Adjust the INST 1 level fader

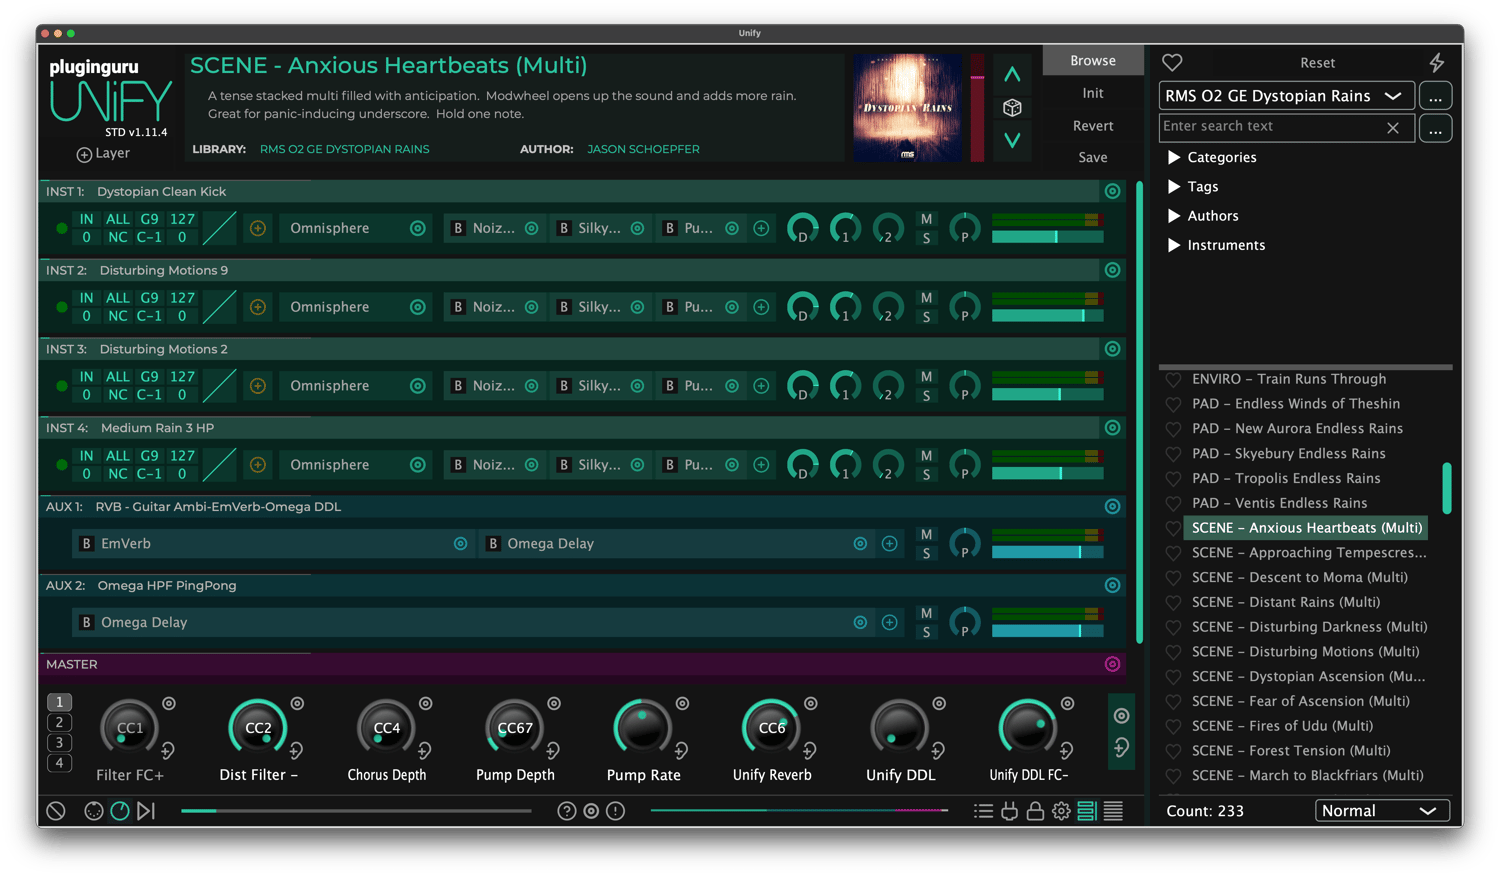click(x=1047, y=237)
